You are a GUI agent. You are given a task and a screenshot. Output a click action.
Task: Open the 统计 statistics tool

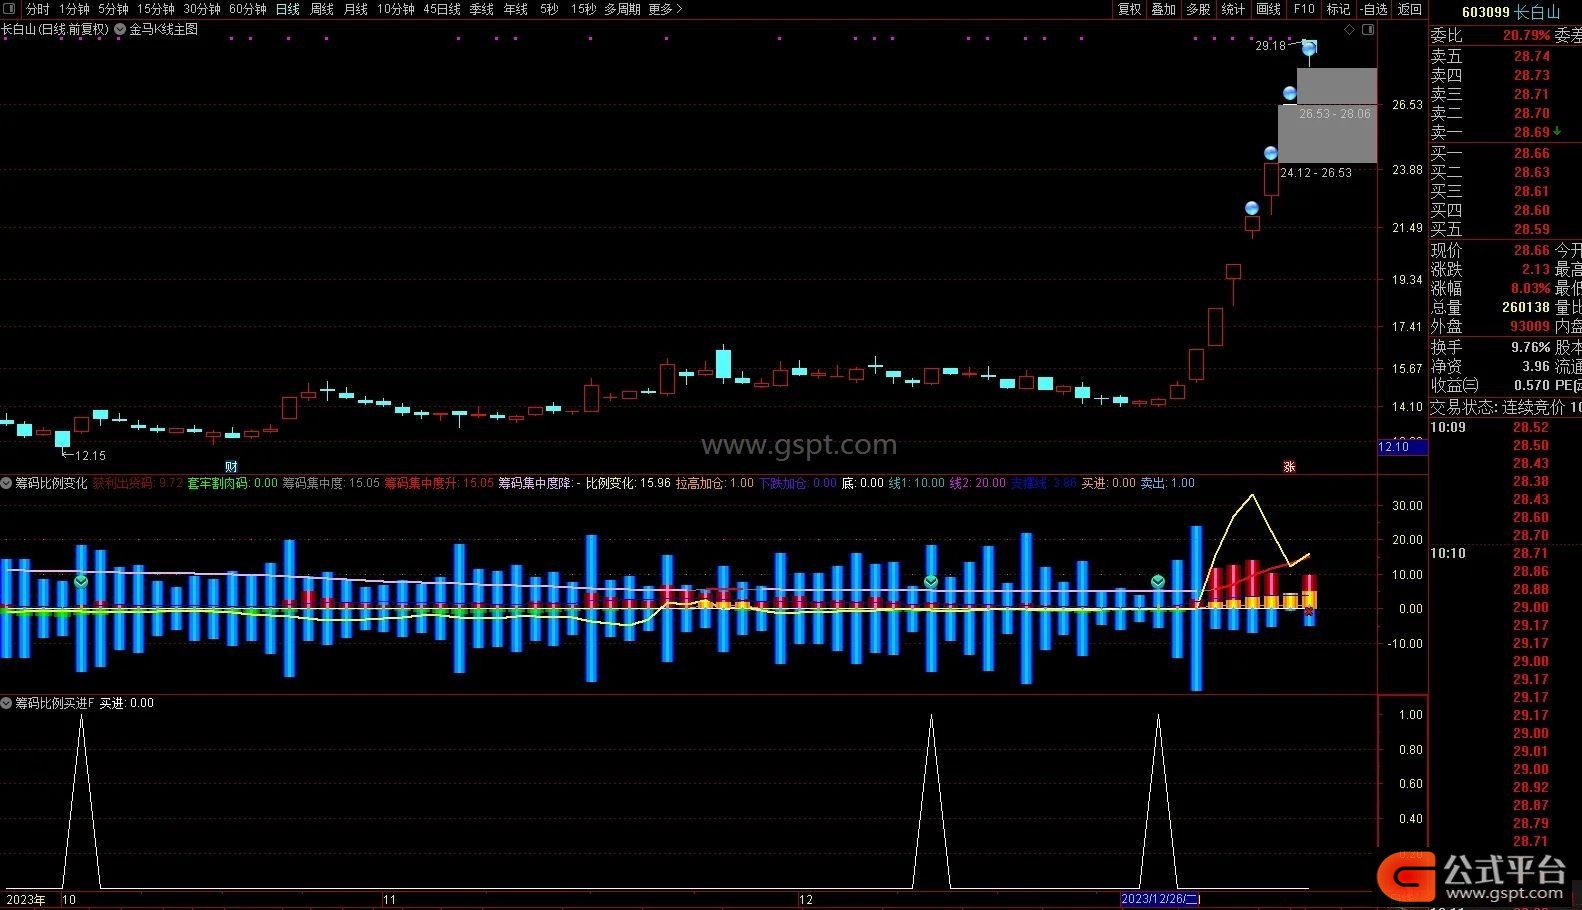click(1233, 9)
